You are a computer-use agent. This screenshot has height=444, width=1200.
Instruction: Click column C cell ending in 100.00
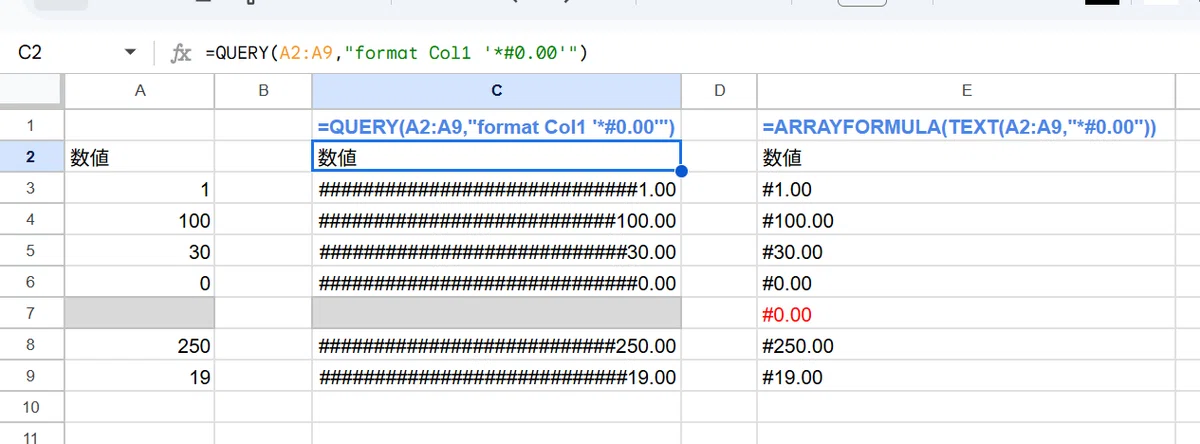pos(497,220)
